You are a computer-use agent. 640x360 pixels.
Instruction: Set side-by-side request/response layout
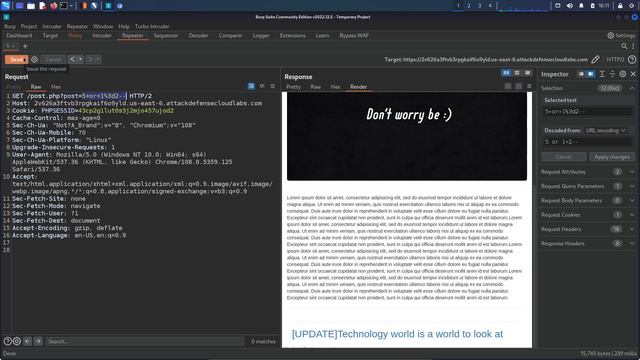[506, 73]
